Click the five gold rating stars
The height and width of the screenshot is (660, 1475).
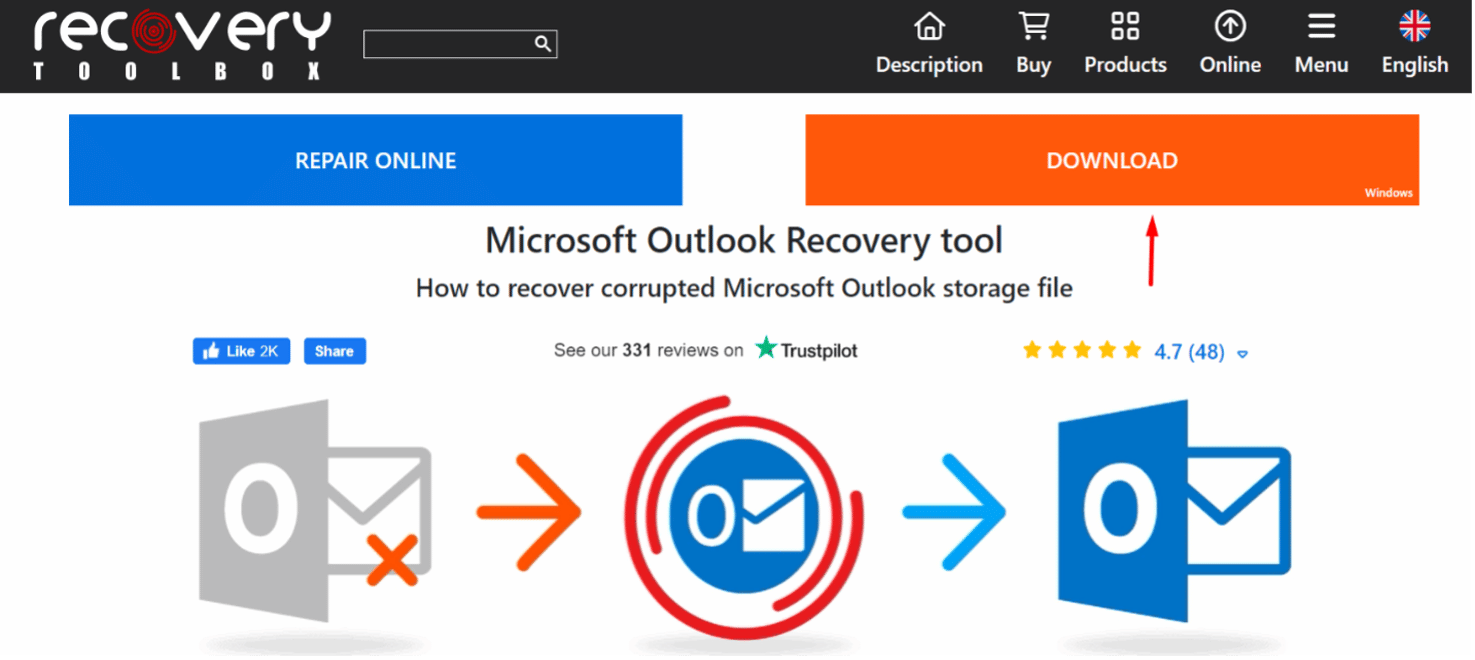coord(1081,350)
